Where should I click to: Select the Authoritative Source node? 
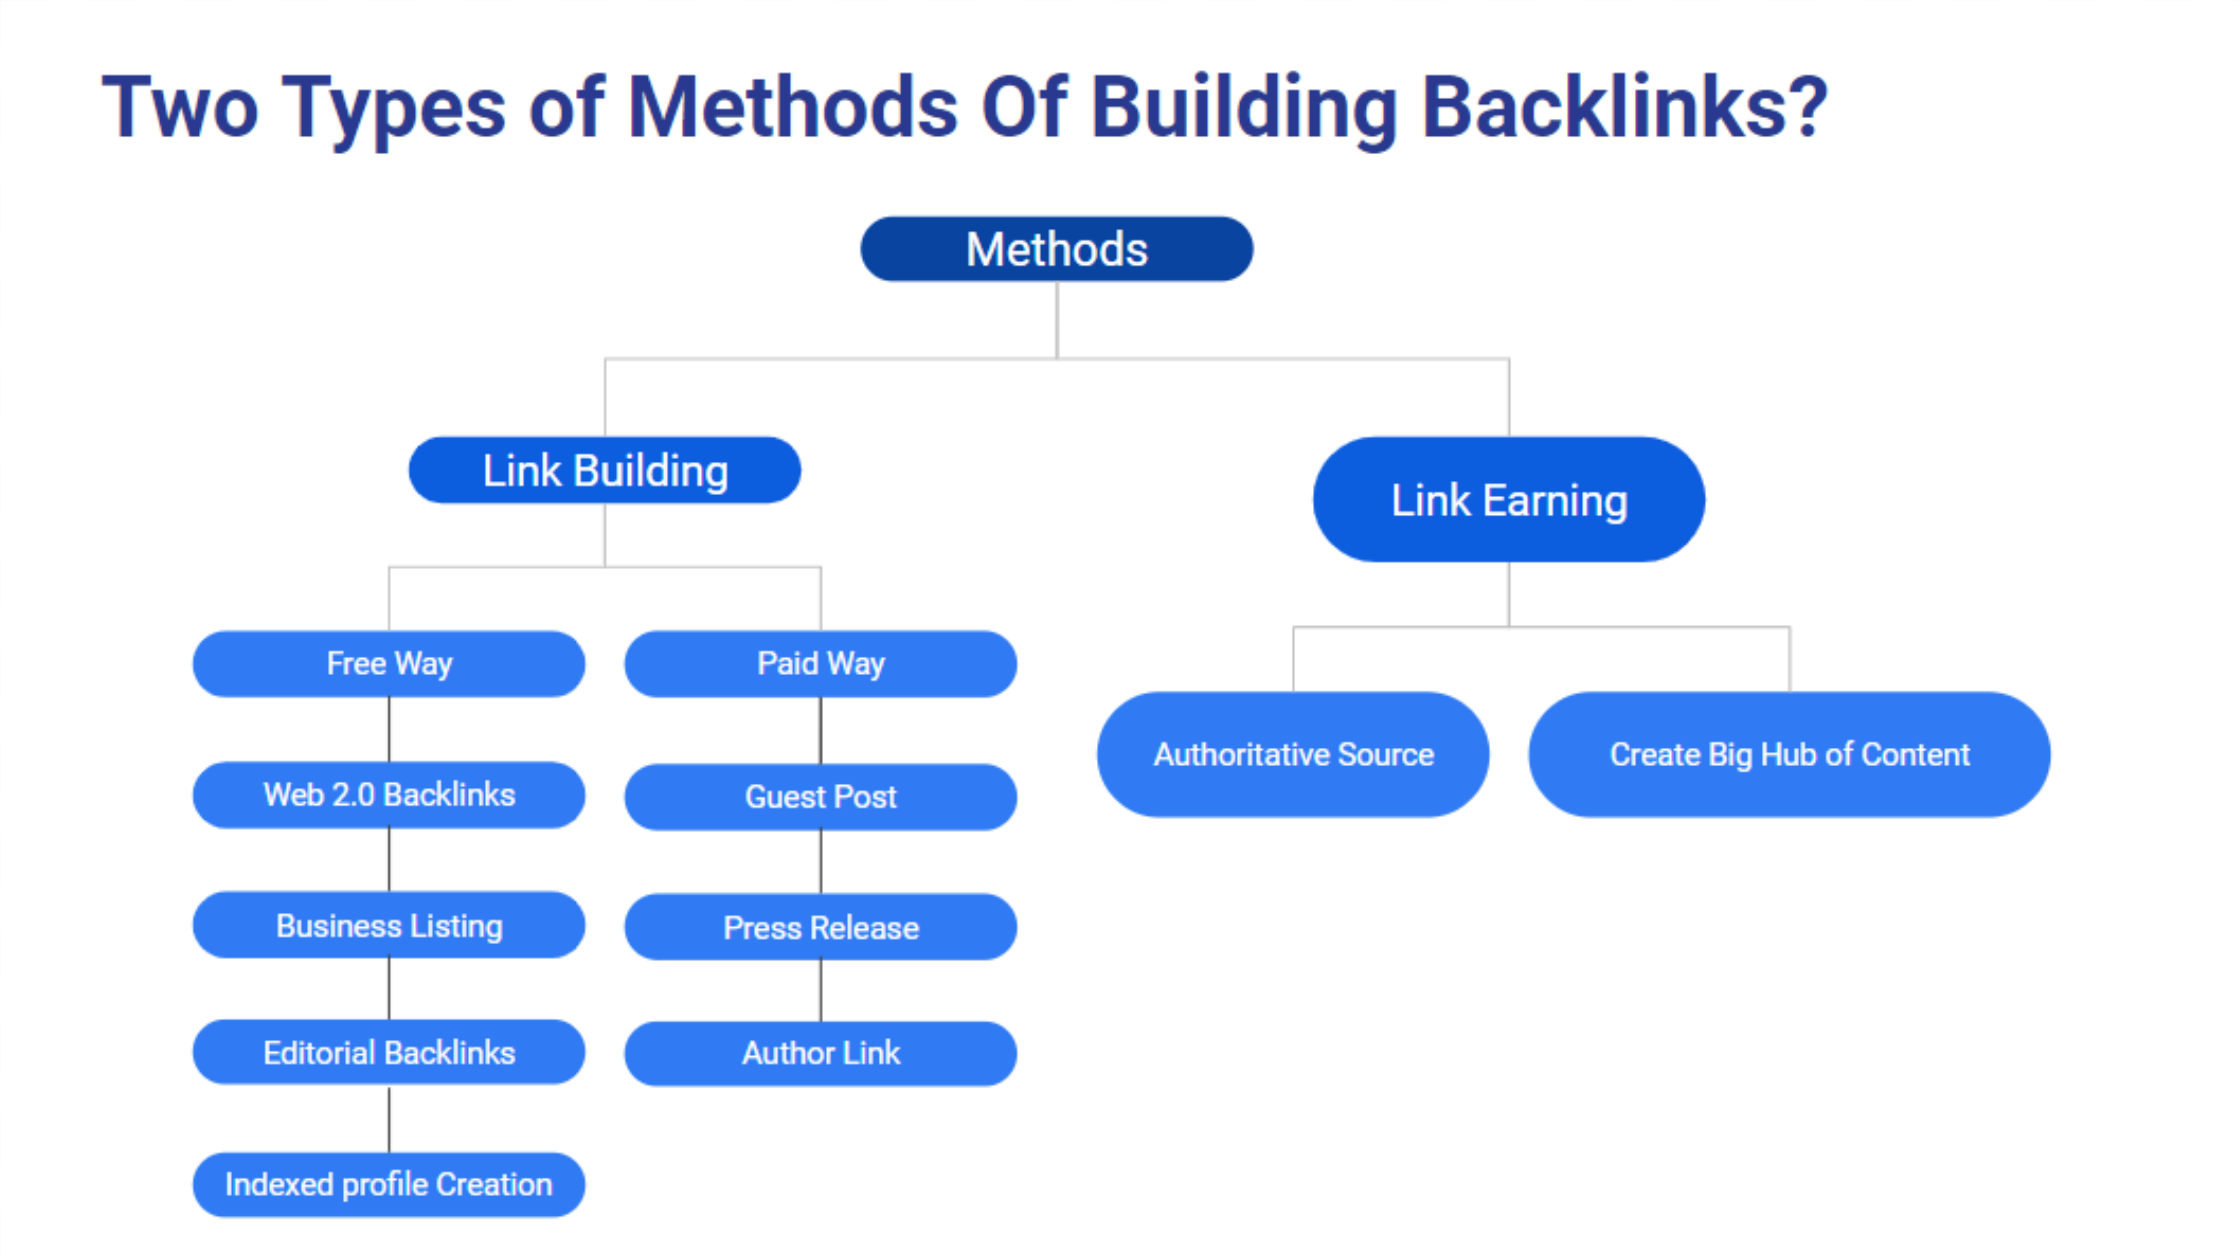[1292, 754]
